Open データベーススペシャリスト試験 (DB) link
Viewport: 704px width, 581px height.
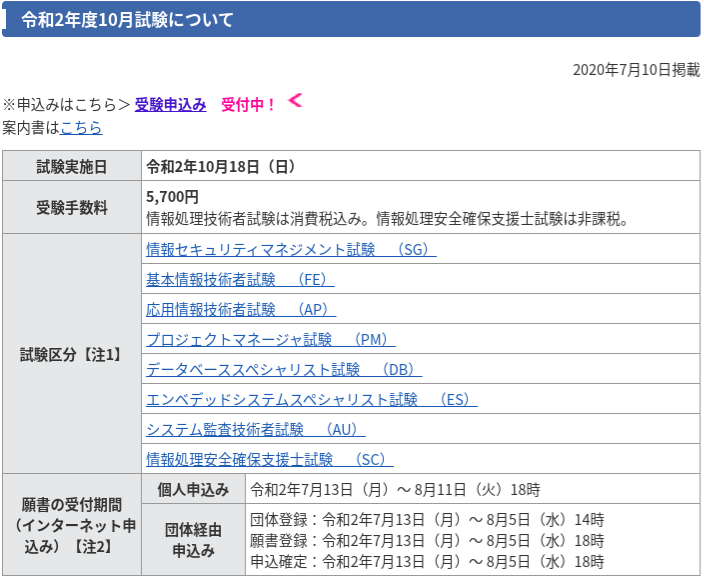284,370
